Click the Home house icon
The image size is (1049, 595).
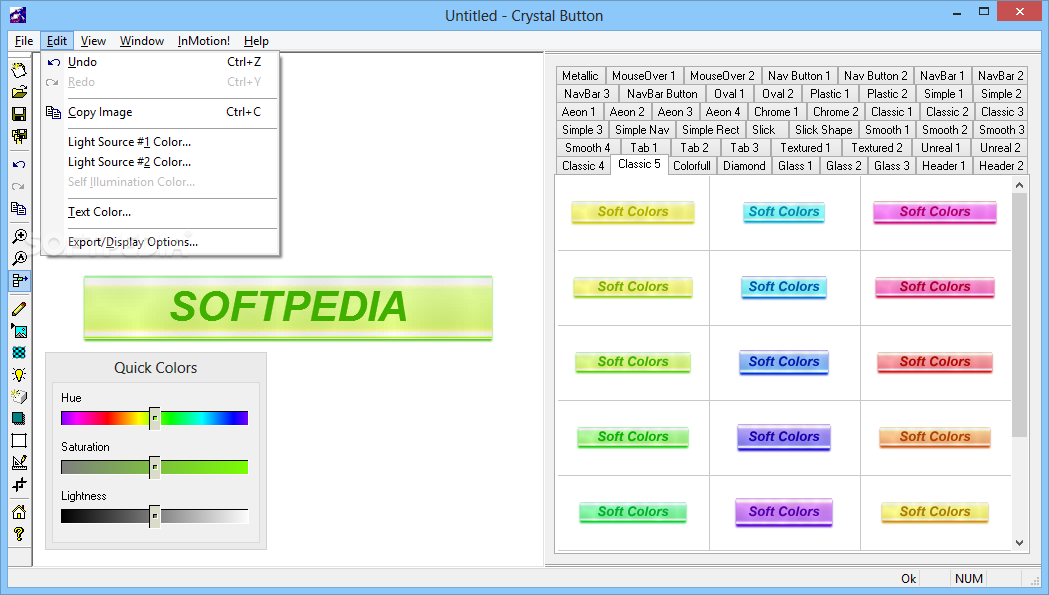click(x=19, y=512)
